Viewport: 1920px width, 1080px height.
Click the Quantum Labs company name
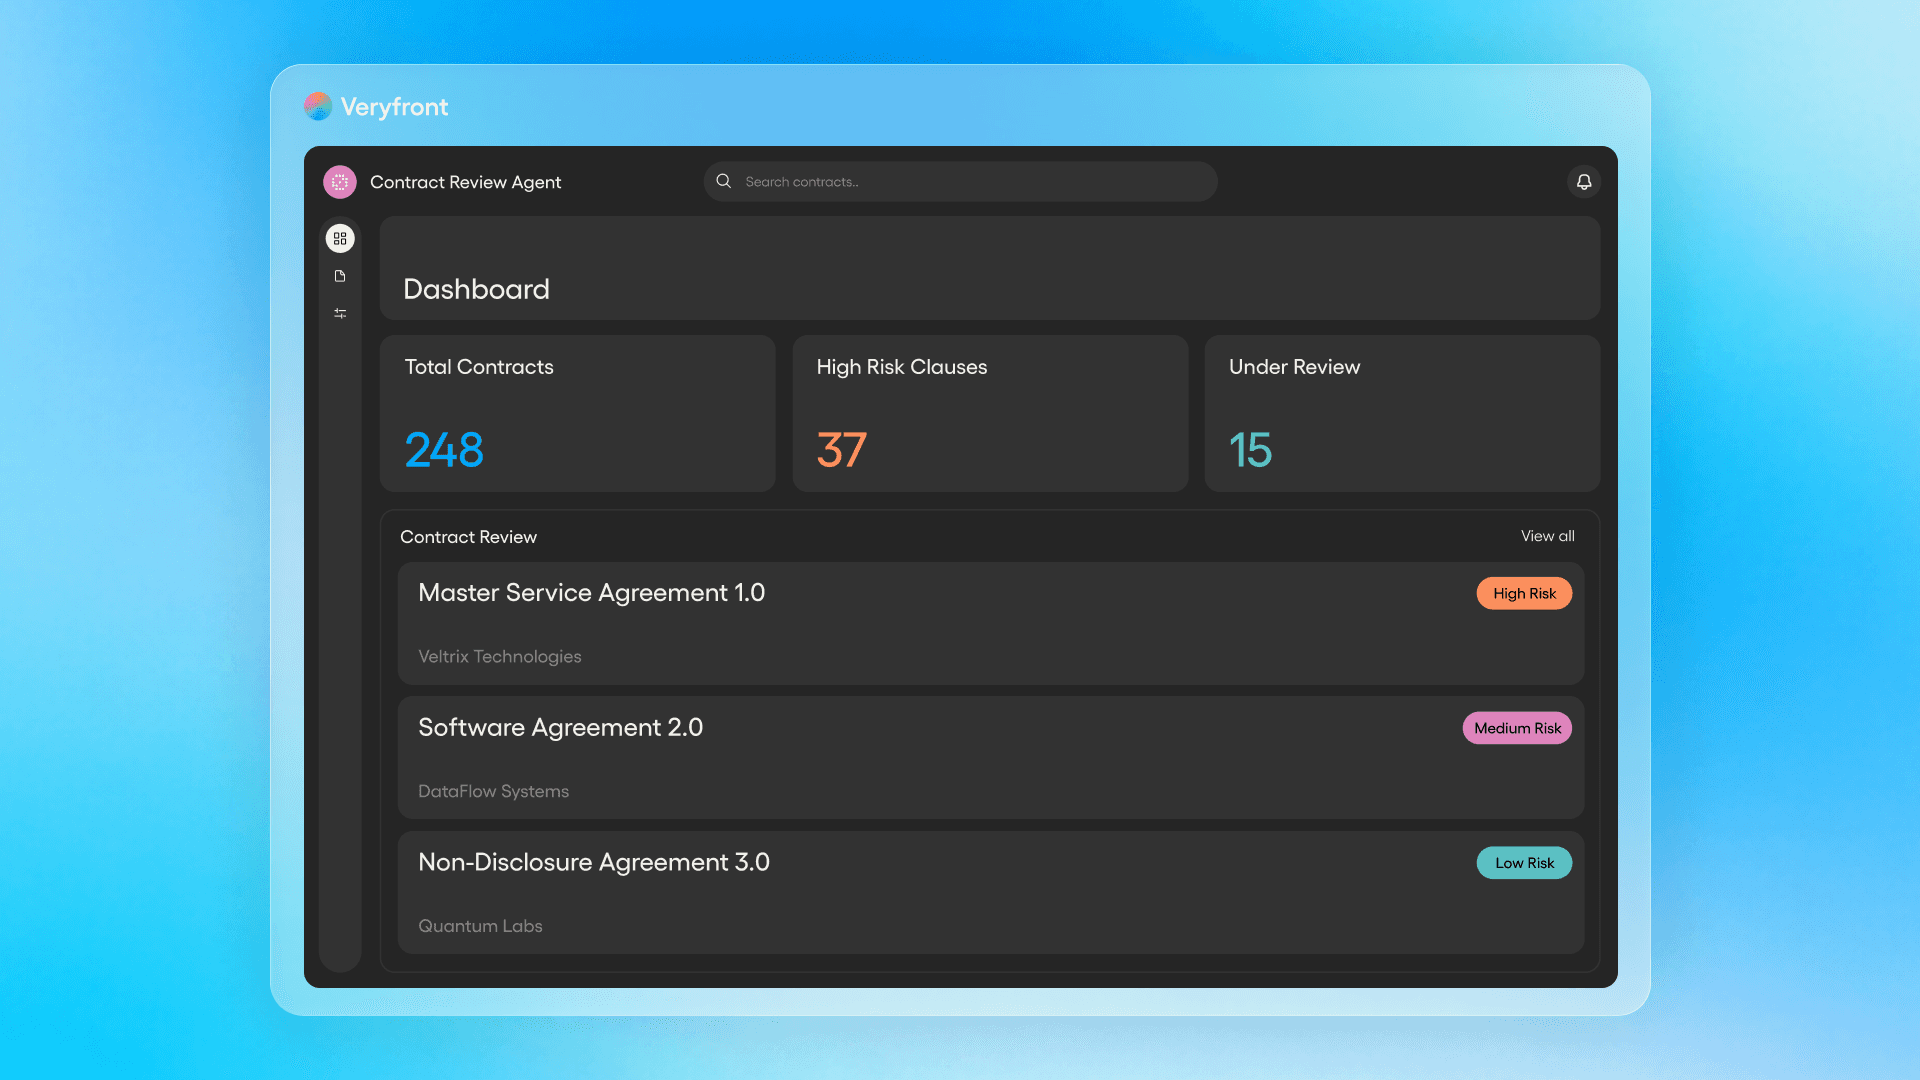(x=480, y=926)
